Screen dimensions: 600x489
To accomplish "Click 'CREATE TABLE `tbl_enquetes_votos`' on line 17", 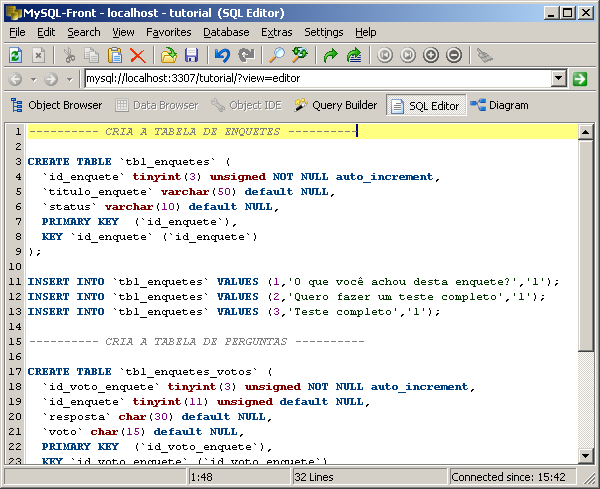I will (x=150, y=372).
